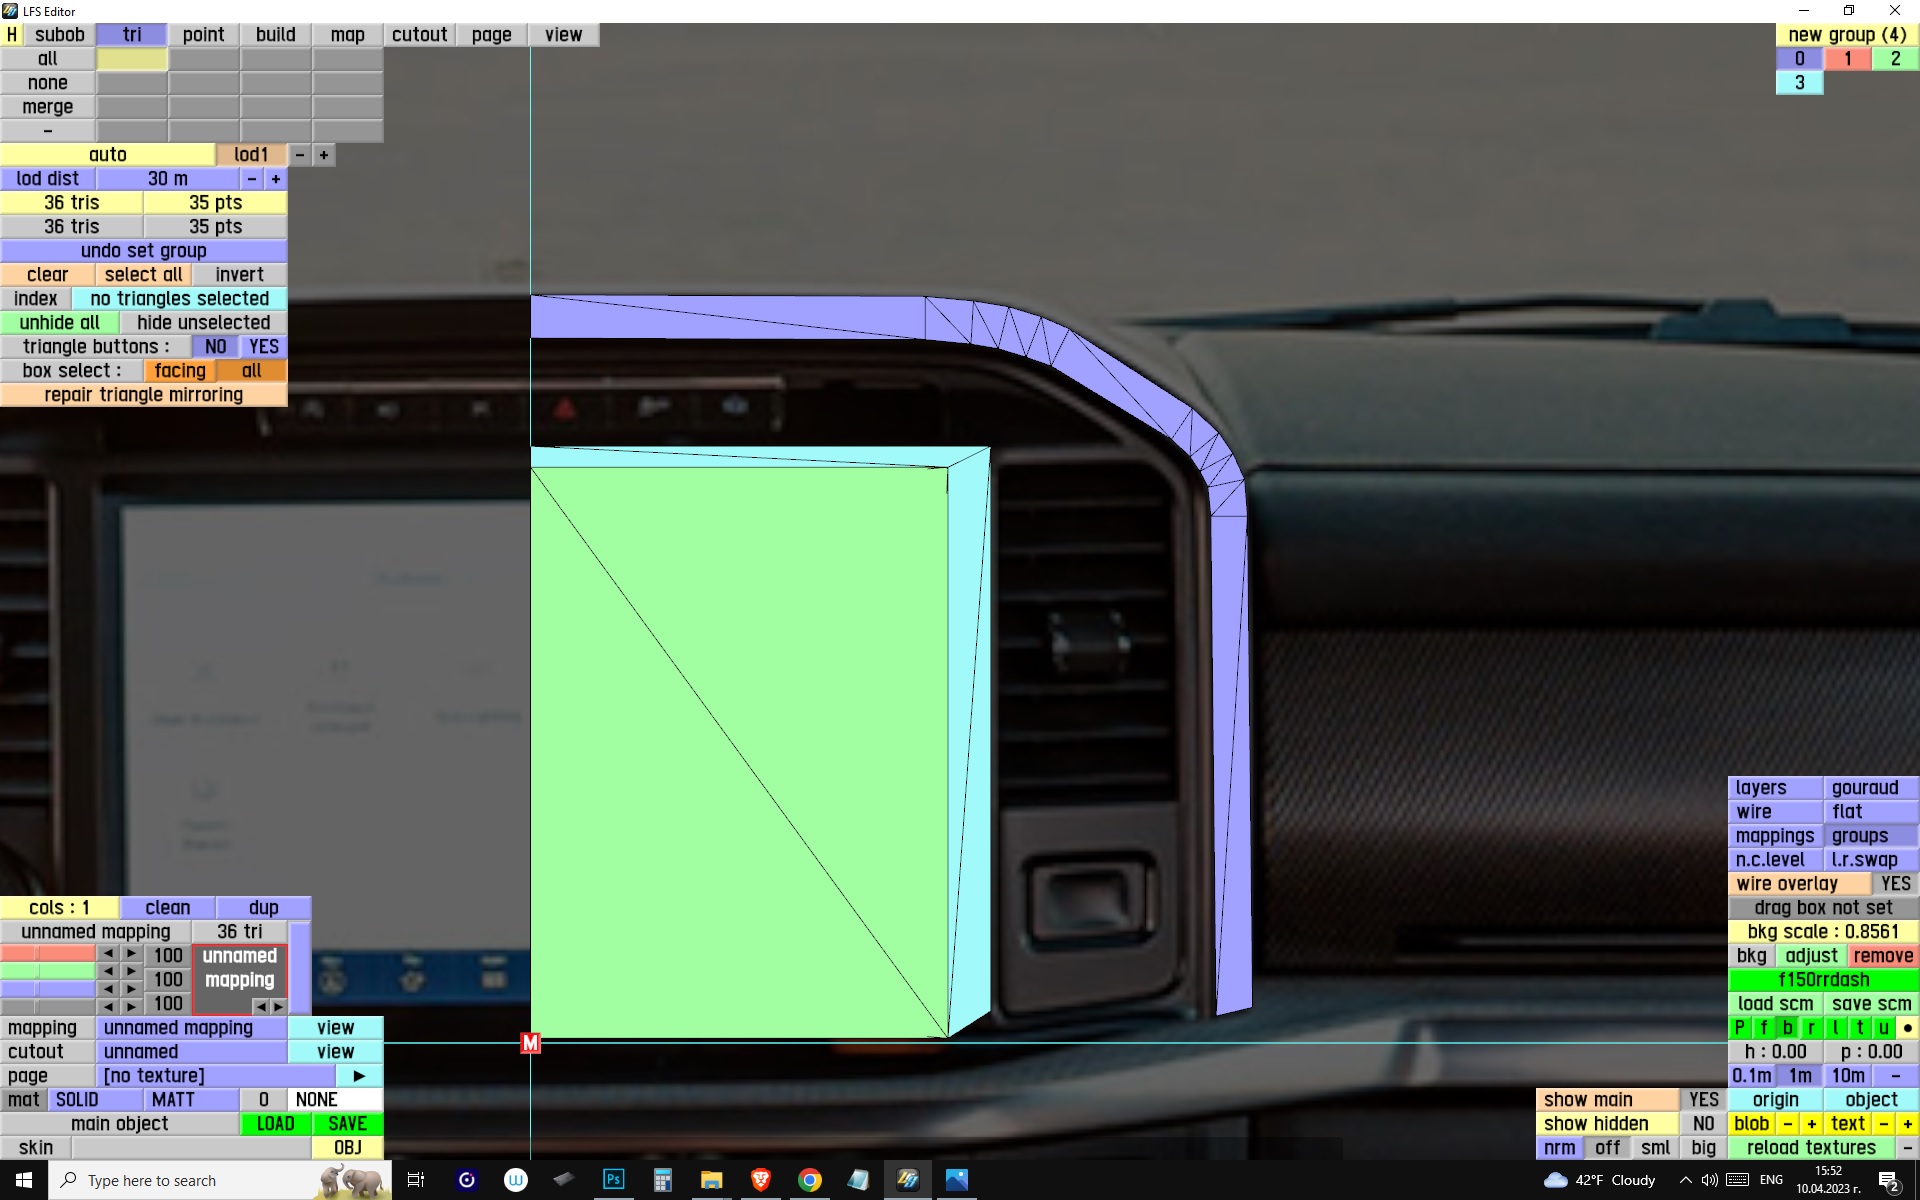Click the H button top-left
1920x1200 pixels.
click(x=12, y=35)
